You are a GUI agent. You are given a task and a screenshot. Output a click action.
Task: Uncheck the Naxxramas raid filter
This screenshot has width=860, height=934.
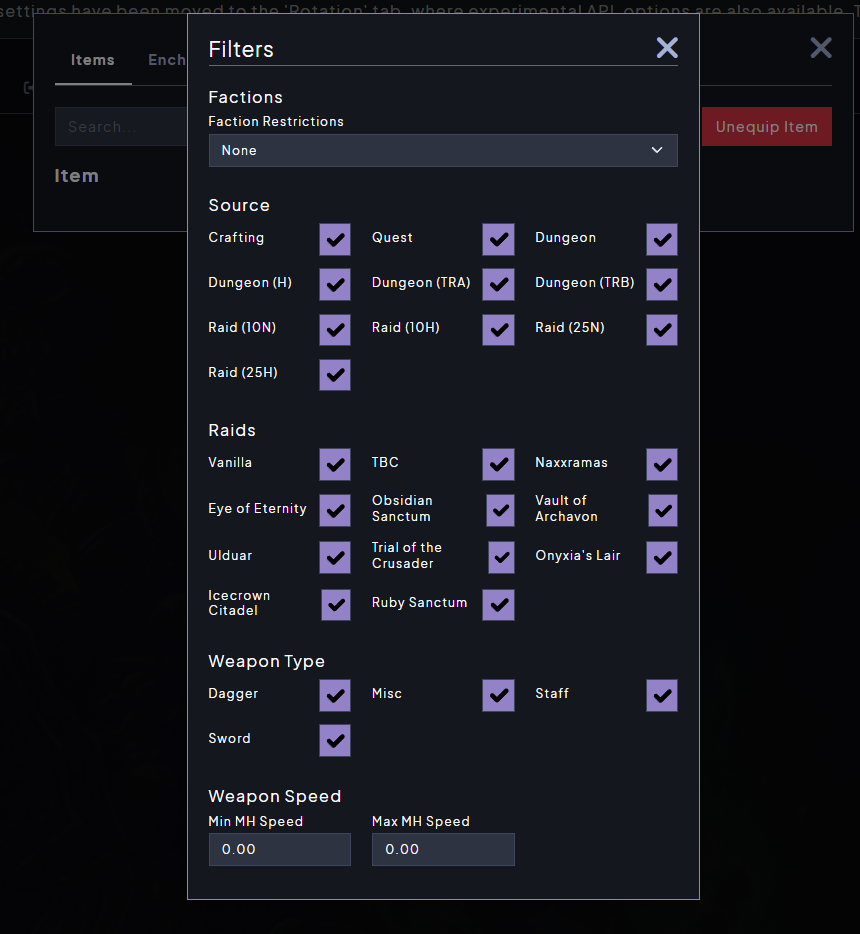[661, 464]
